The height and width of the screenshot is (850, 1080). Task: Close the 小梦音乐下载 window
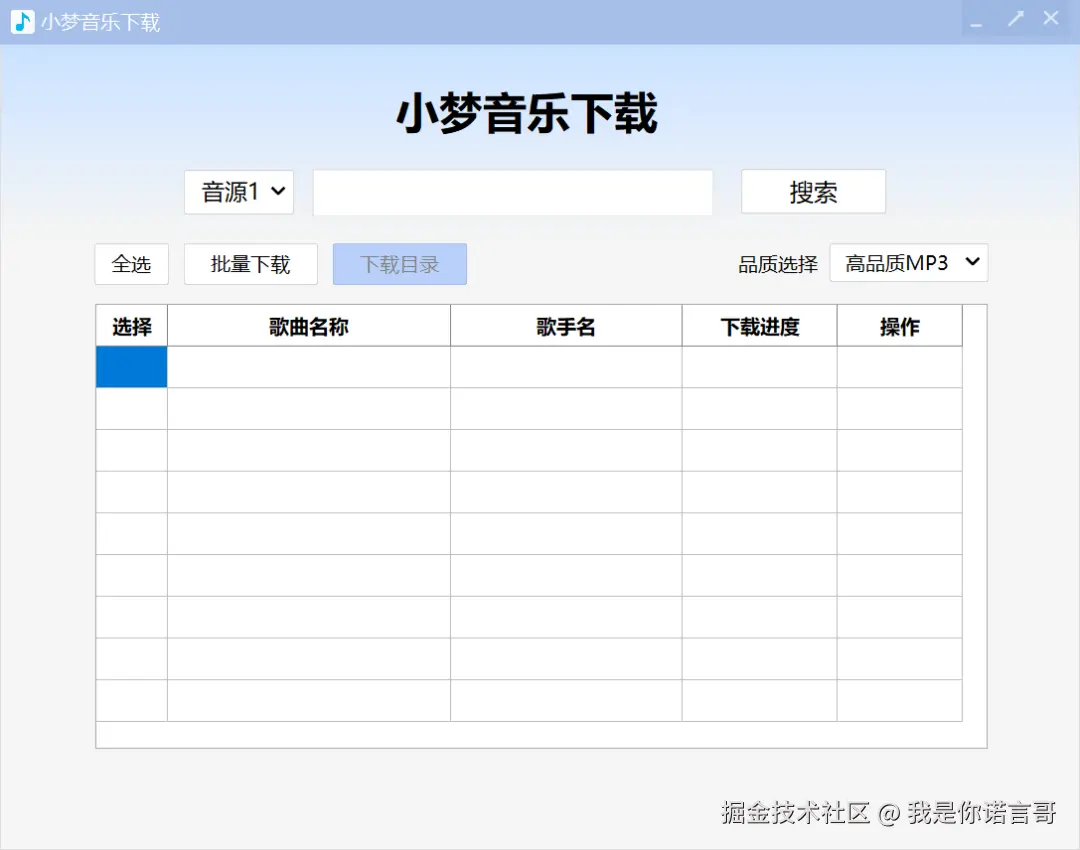coord(1050,19)
